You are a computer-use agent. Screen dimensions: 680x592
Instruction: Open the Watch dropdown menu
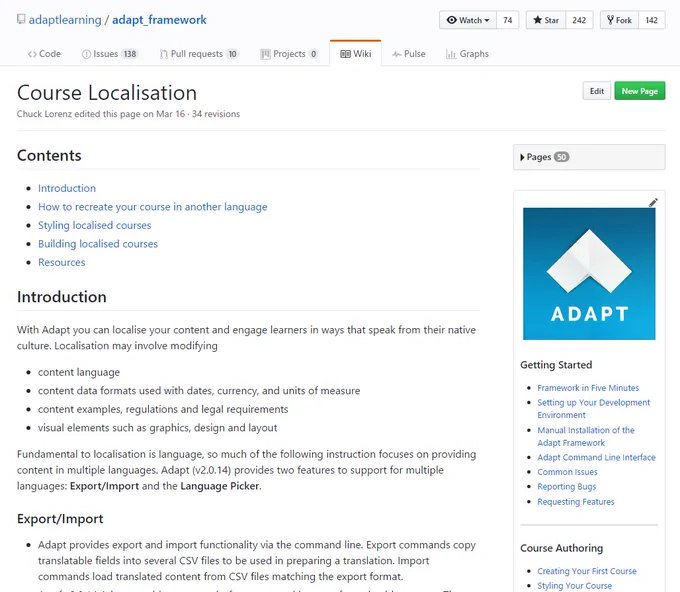click(x=468, y=20)
